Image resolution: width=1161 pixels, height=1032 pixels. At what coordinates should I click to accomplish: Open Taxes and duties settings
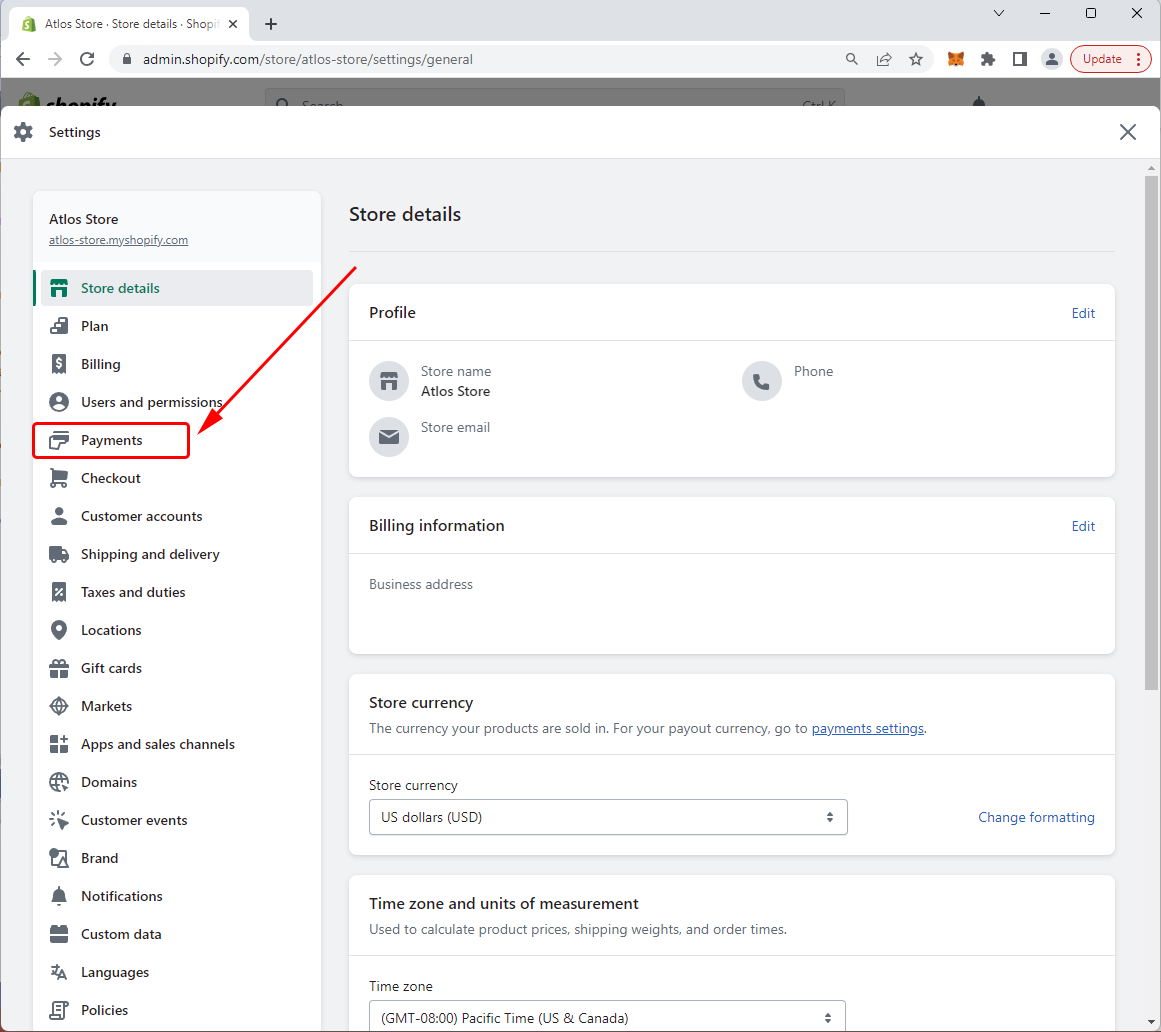point(177,592)
